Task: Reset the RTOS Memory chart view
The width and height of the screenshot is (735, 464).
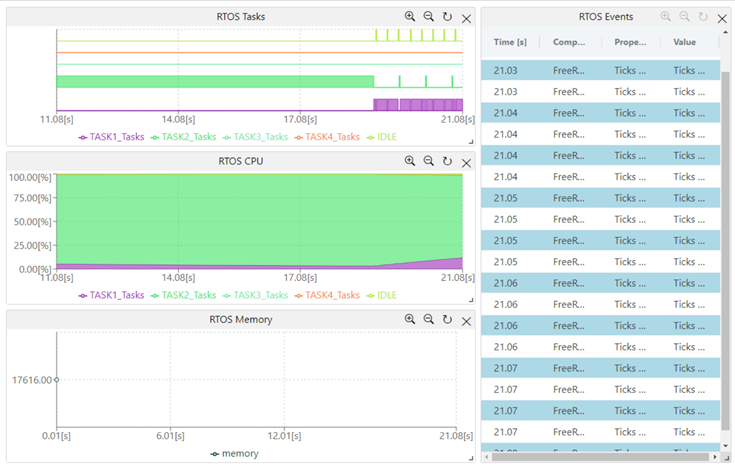Action: click(x=447, y=319)
